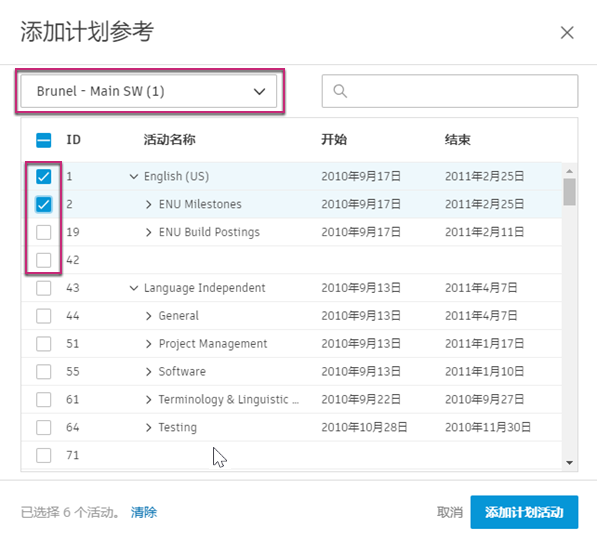Click end date 2011年2月11日 of ENU Build Postings
The image size is (597, 541).
tap(484, 232)
